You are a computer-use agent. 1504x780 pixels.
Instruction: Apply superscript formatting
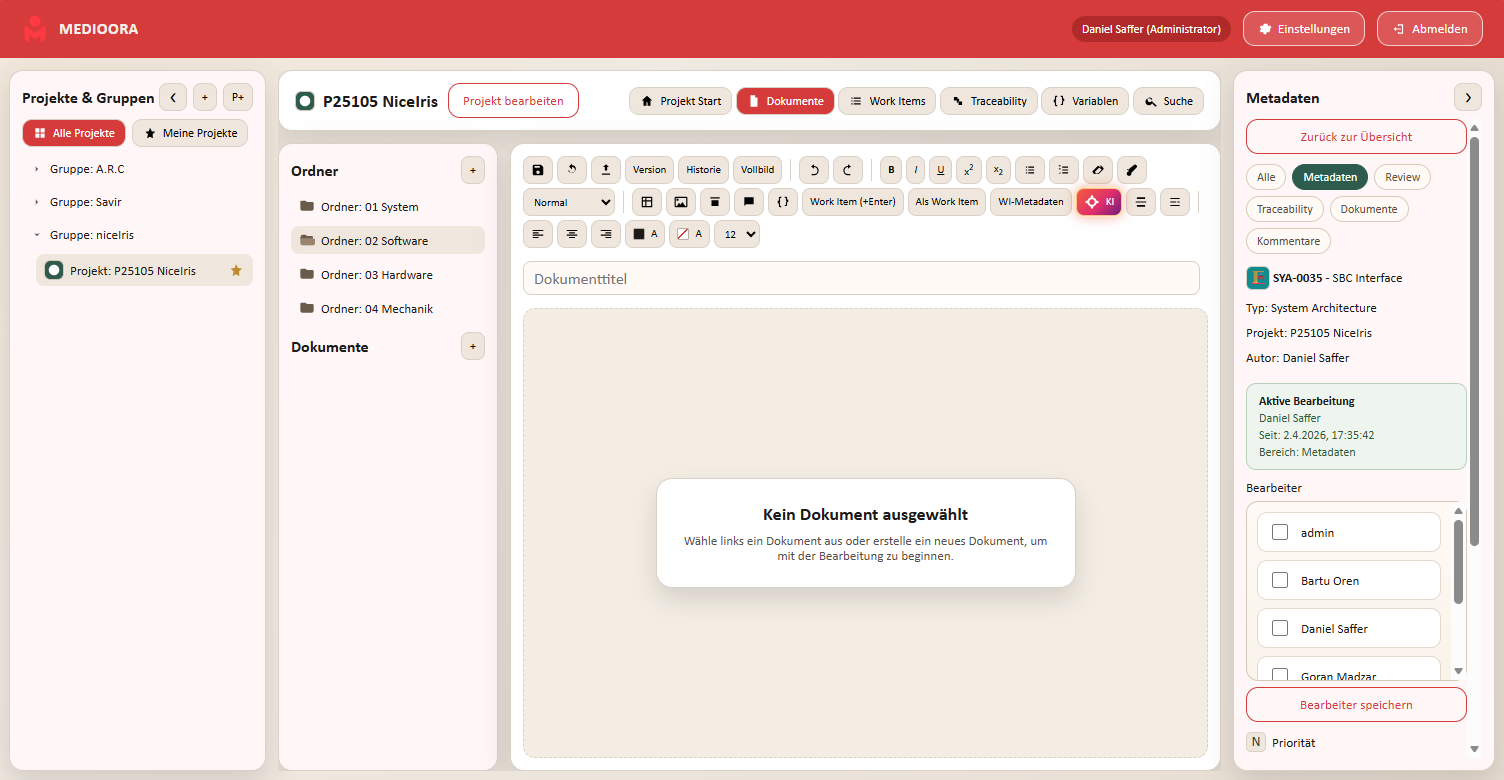point(968,170)
